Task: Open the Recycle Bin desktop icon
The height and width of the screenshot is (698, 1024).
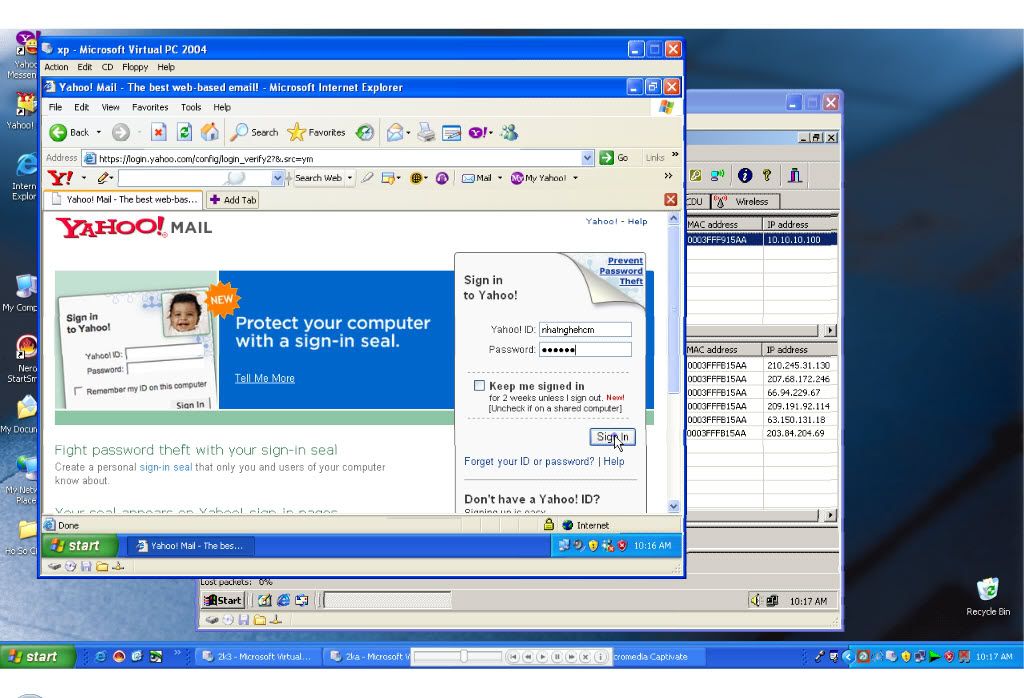Action: [987, 597]
